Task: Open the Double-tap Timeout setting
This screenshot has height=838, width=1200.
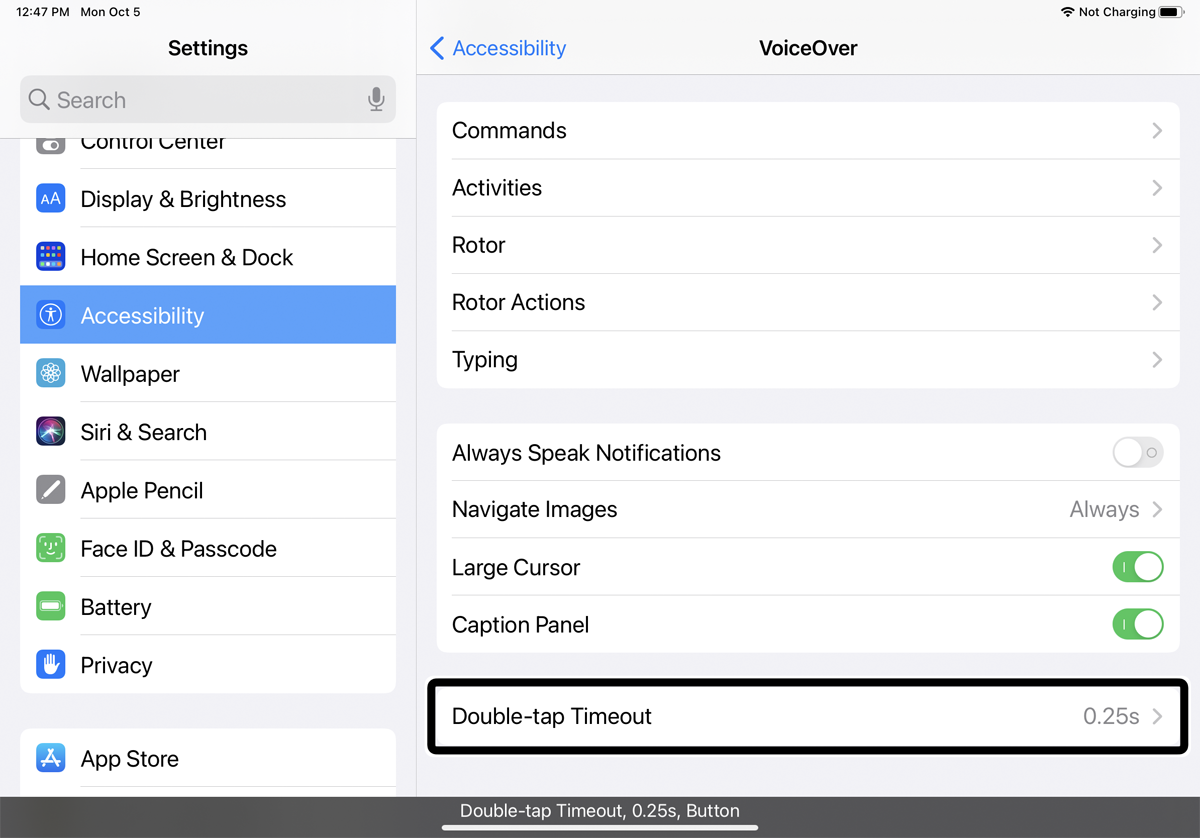Action: 808,716
